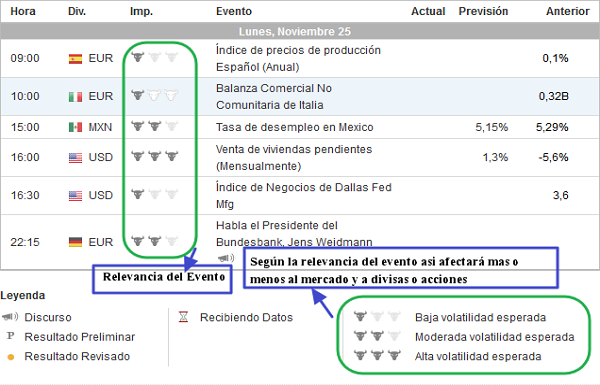Click the two-bull icon for Moderada volatilidad esperada
This screenshot has height=385, width=600.
click(x=377, y=336)
